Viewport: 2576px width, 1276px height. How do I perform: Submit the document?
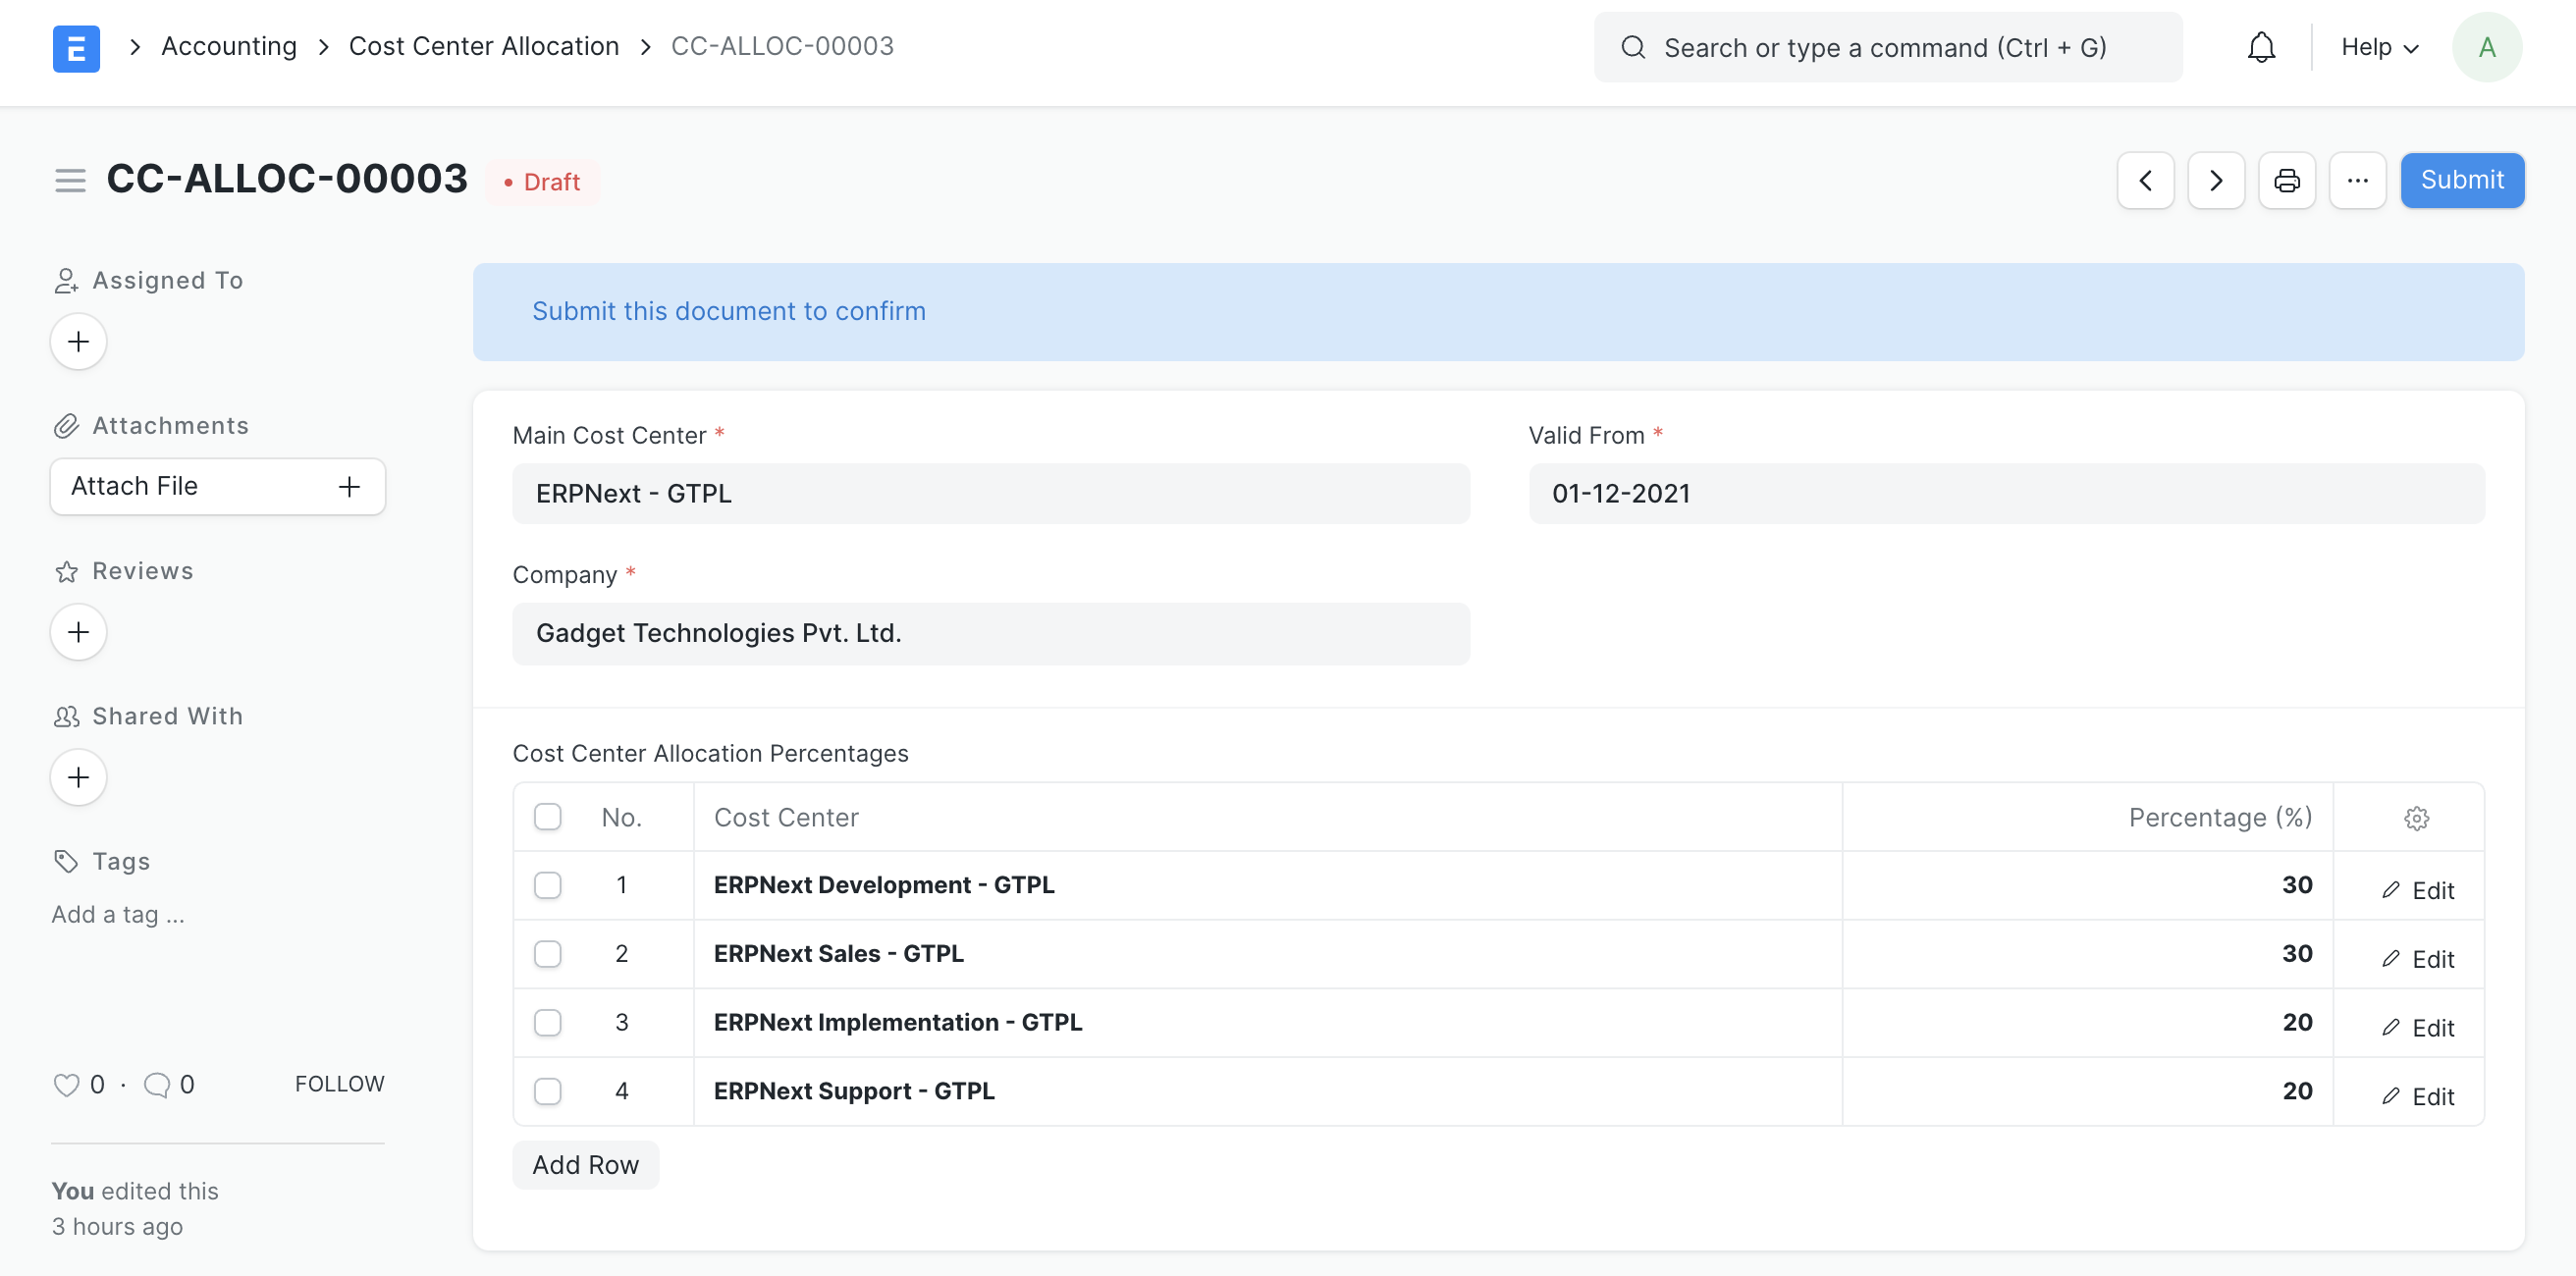(x=2462, y=180)
